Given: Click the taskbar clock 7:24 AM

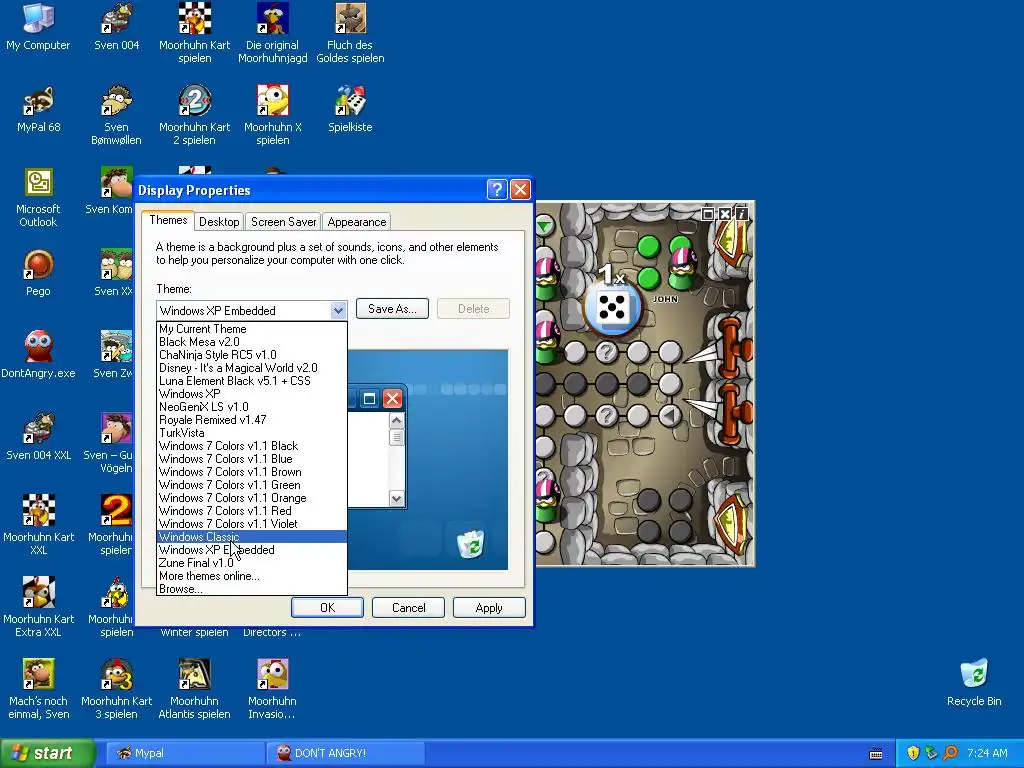Looking at the screenshot, I should [987, 753].
